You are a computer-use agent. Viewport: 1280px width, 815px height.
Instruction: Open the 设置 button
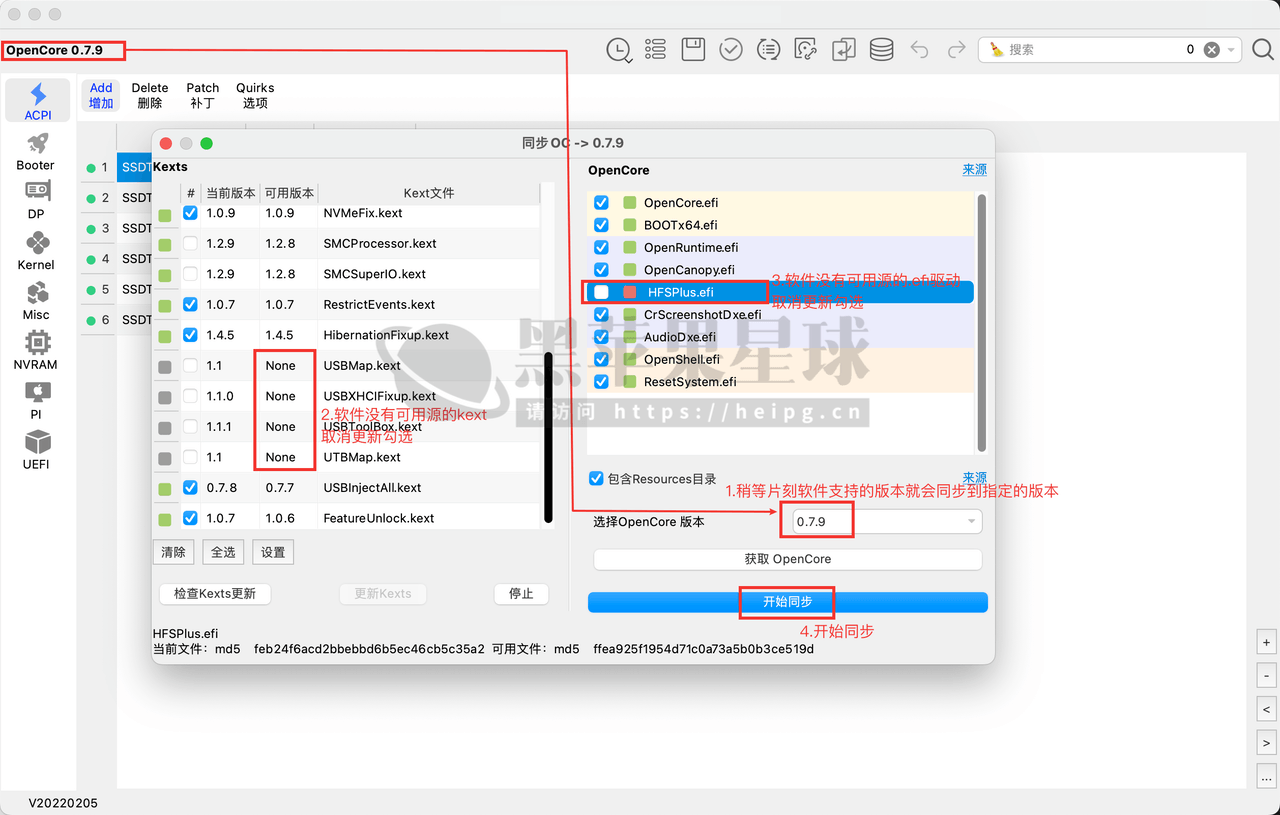tap(273, 552)
